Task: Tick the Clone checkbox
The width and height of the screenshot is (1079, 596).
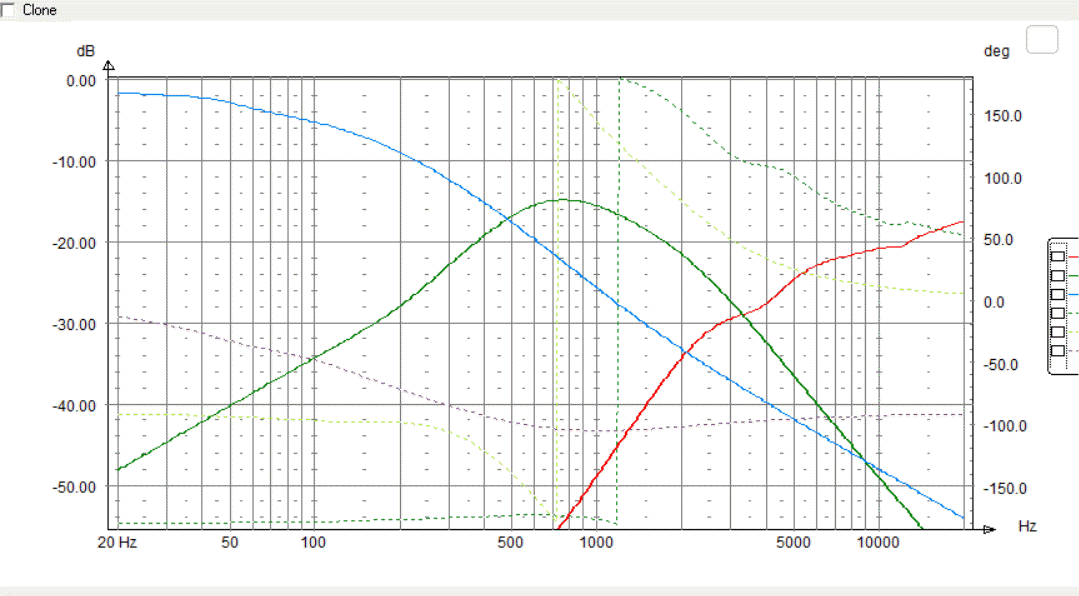Action: [7, 10]
